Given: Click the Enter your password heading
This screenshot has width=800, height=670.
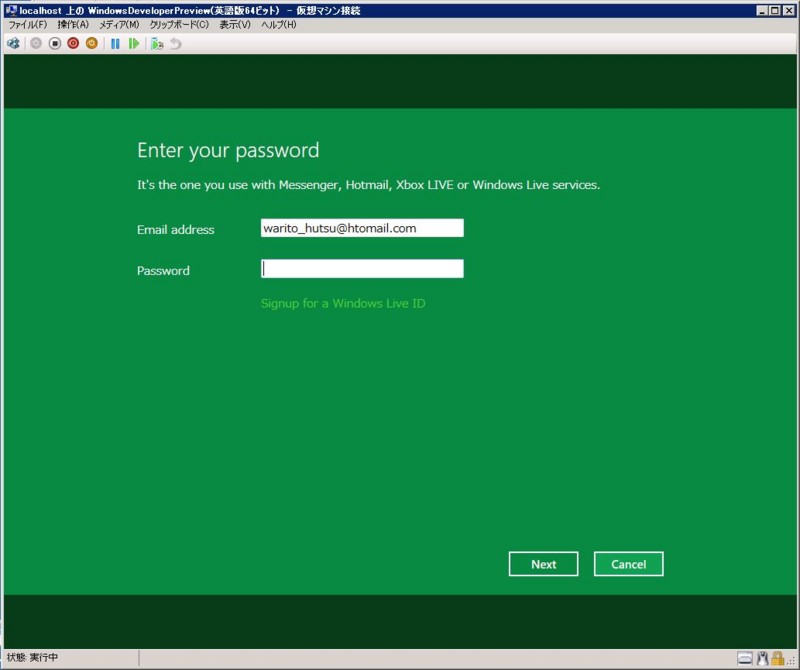Looking at the screenshot, I should [228, 151].
